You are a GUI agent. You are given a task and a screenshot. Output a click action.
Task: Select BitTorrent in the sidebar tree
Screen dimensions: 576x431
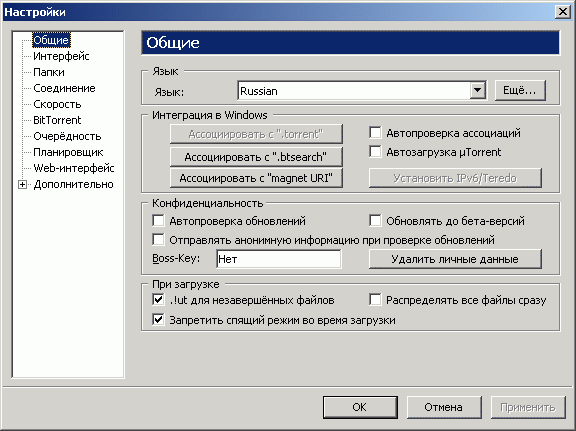tap(57, 120)
